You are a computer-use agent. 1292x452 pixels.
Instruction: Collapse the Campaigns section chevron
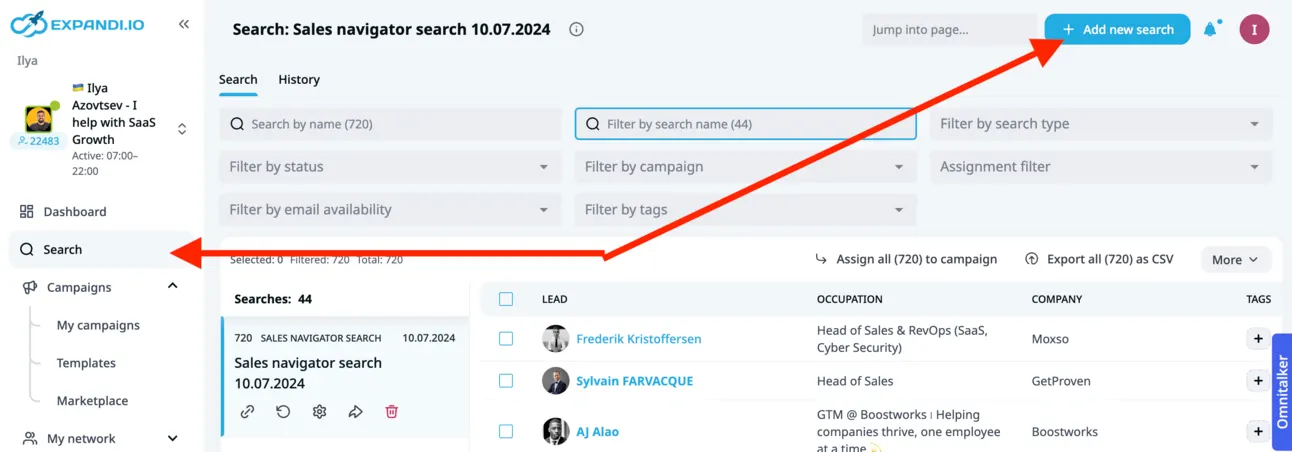coord(172,287)
